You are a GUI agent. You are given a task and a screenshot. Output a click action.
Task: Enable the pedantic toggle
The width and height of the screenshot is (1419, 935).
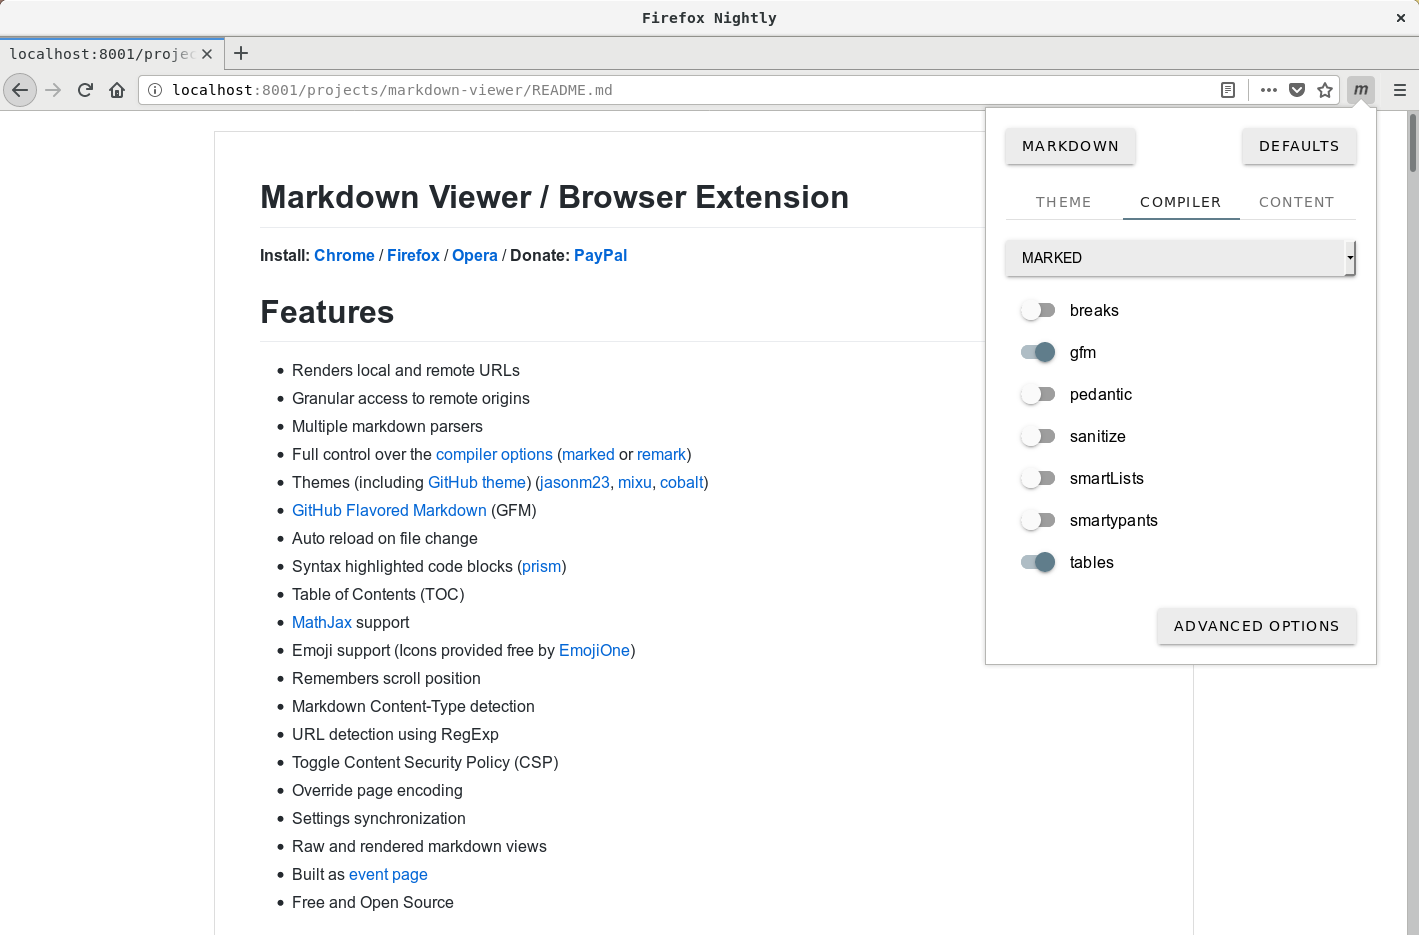click(x=1038, y=394)
